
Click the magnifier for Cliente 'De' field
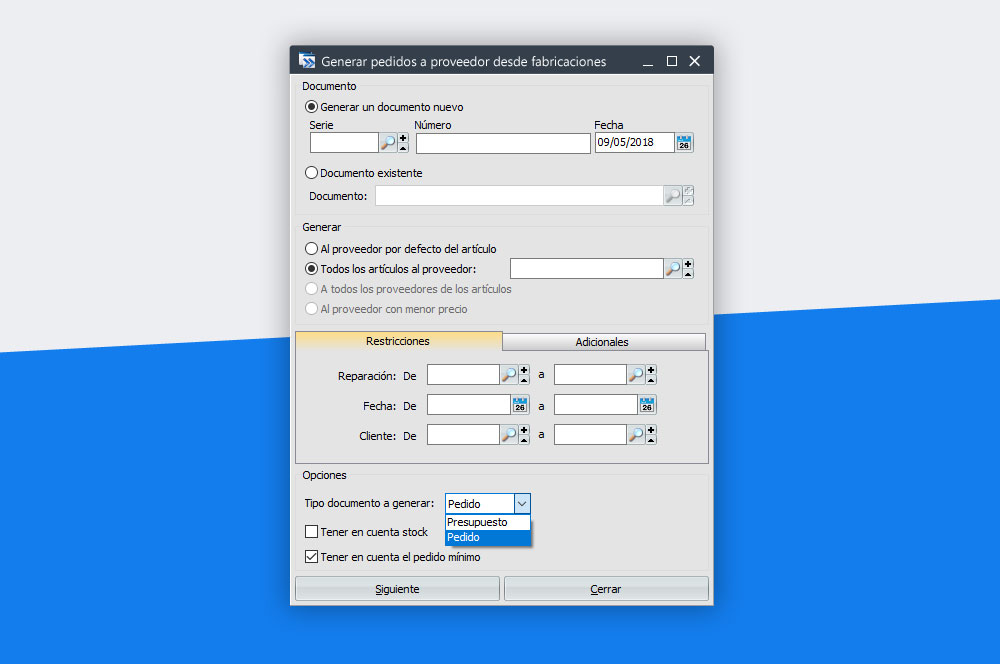coord(509,435)
